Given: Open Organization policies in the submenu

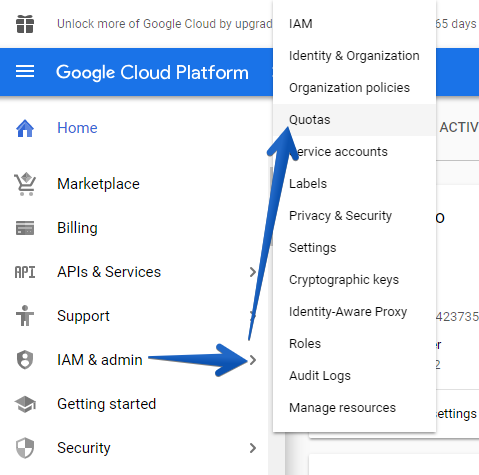Looking at the screenshot, I should (354, 88).
